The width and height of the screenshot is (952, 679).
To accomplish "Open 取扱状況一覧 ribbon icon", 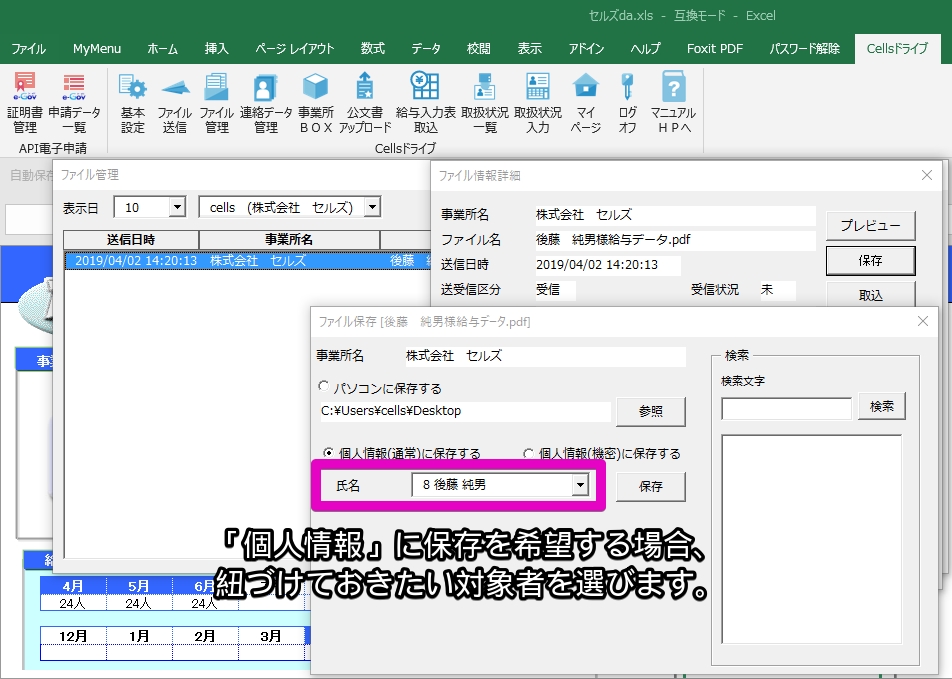I will click(484, 103).
